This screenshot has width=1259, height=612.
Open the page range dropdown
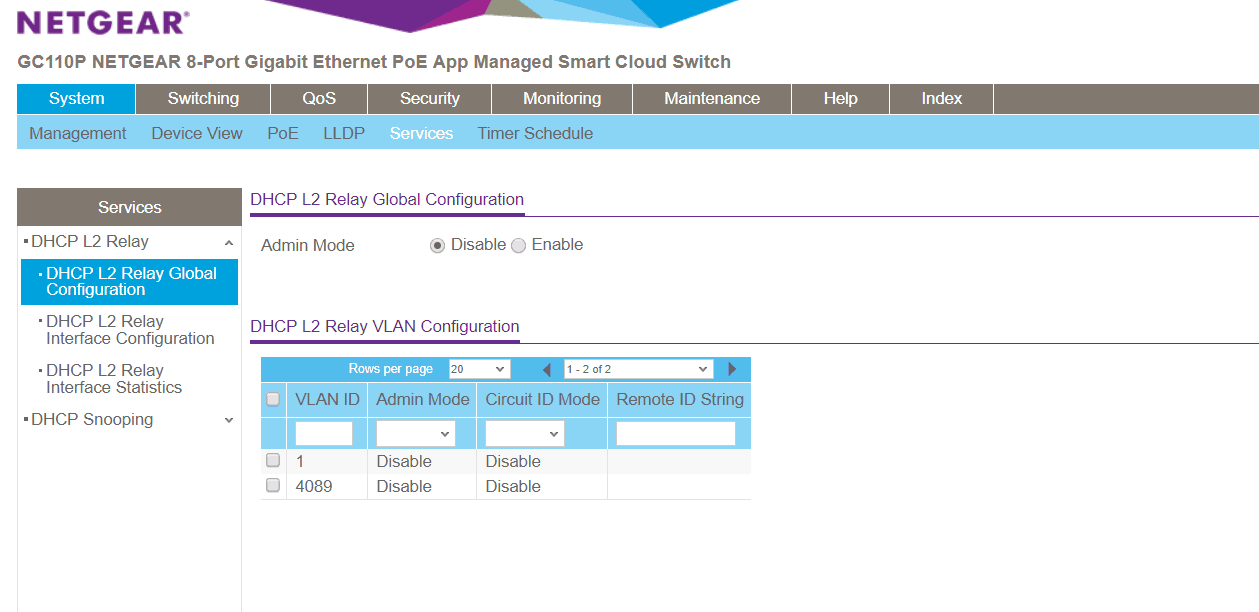click(638, 370)
